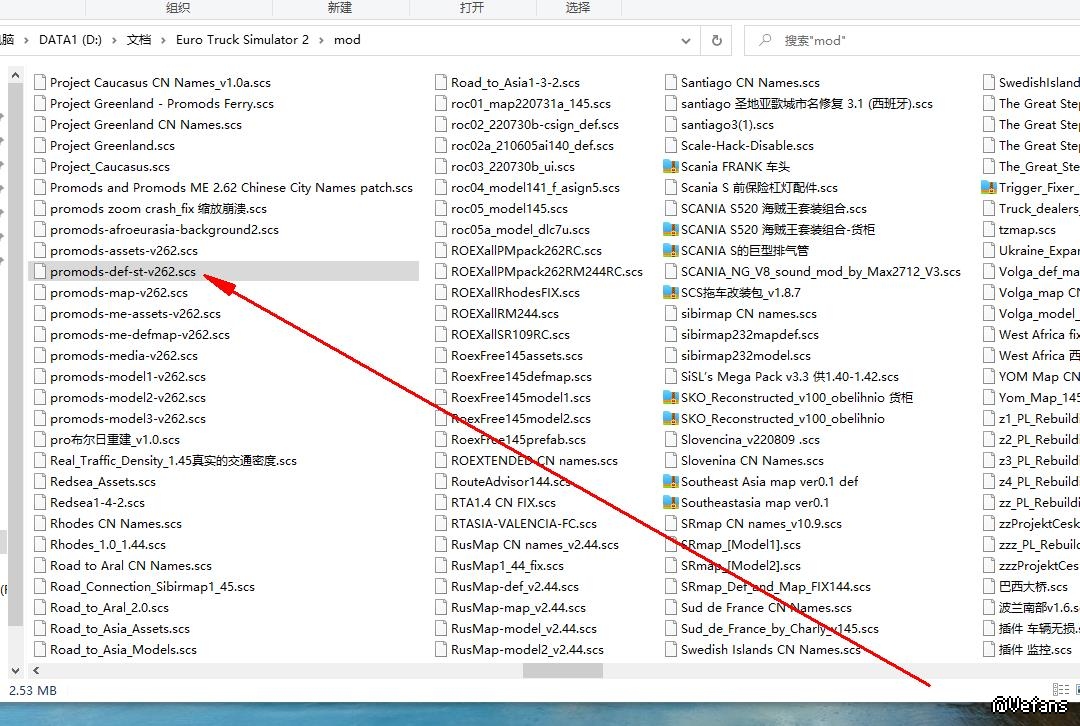Image resolution: width=1080 pixels, height=726 pixels.
Task: Select SKO_Reconstructed_v100_obelihnio 货柜 folder icon
Action: [x=670, y=397]
